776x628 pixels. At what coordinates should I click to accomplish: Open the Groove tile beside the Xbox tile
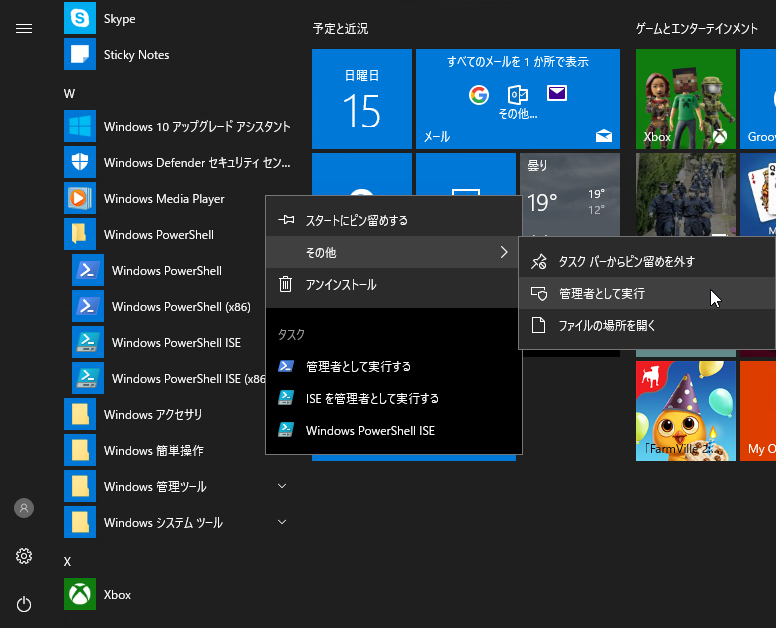click(758, 98)
